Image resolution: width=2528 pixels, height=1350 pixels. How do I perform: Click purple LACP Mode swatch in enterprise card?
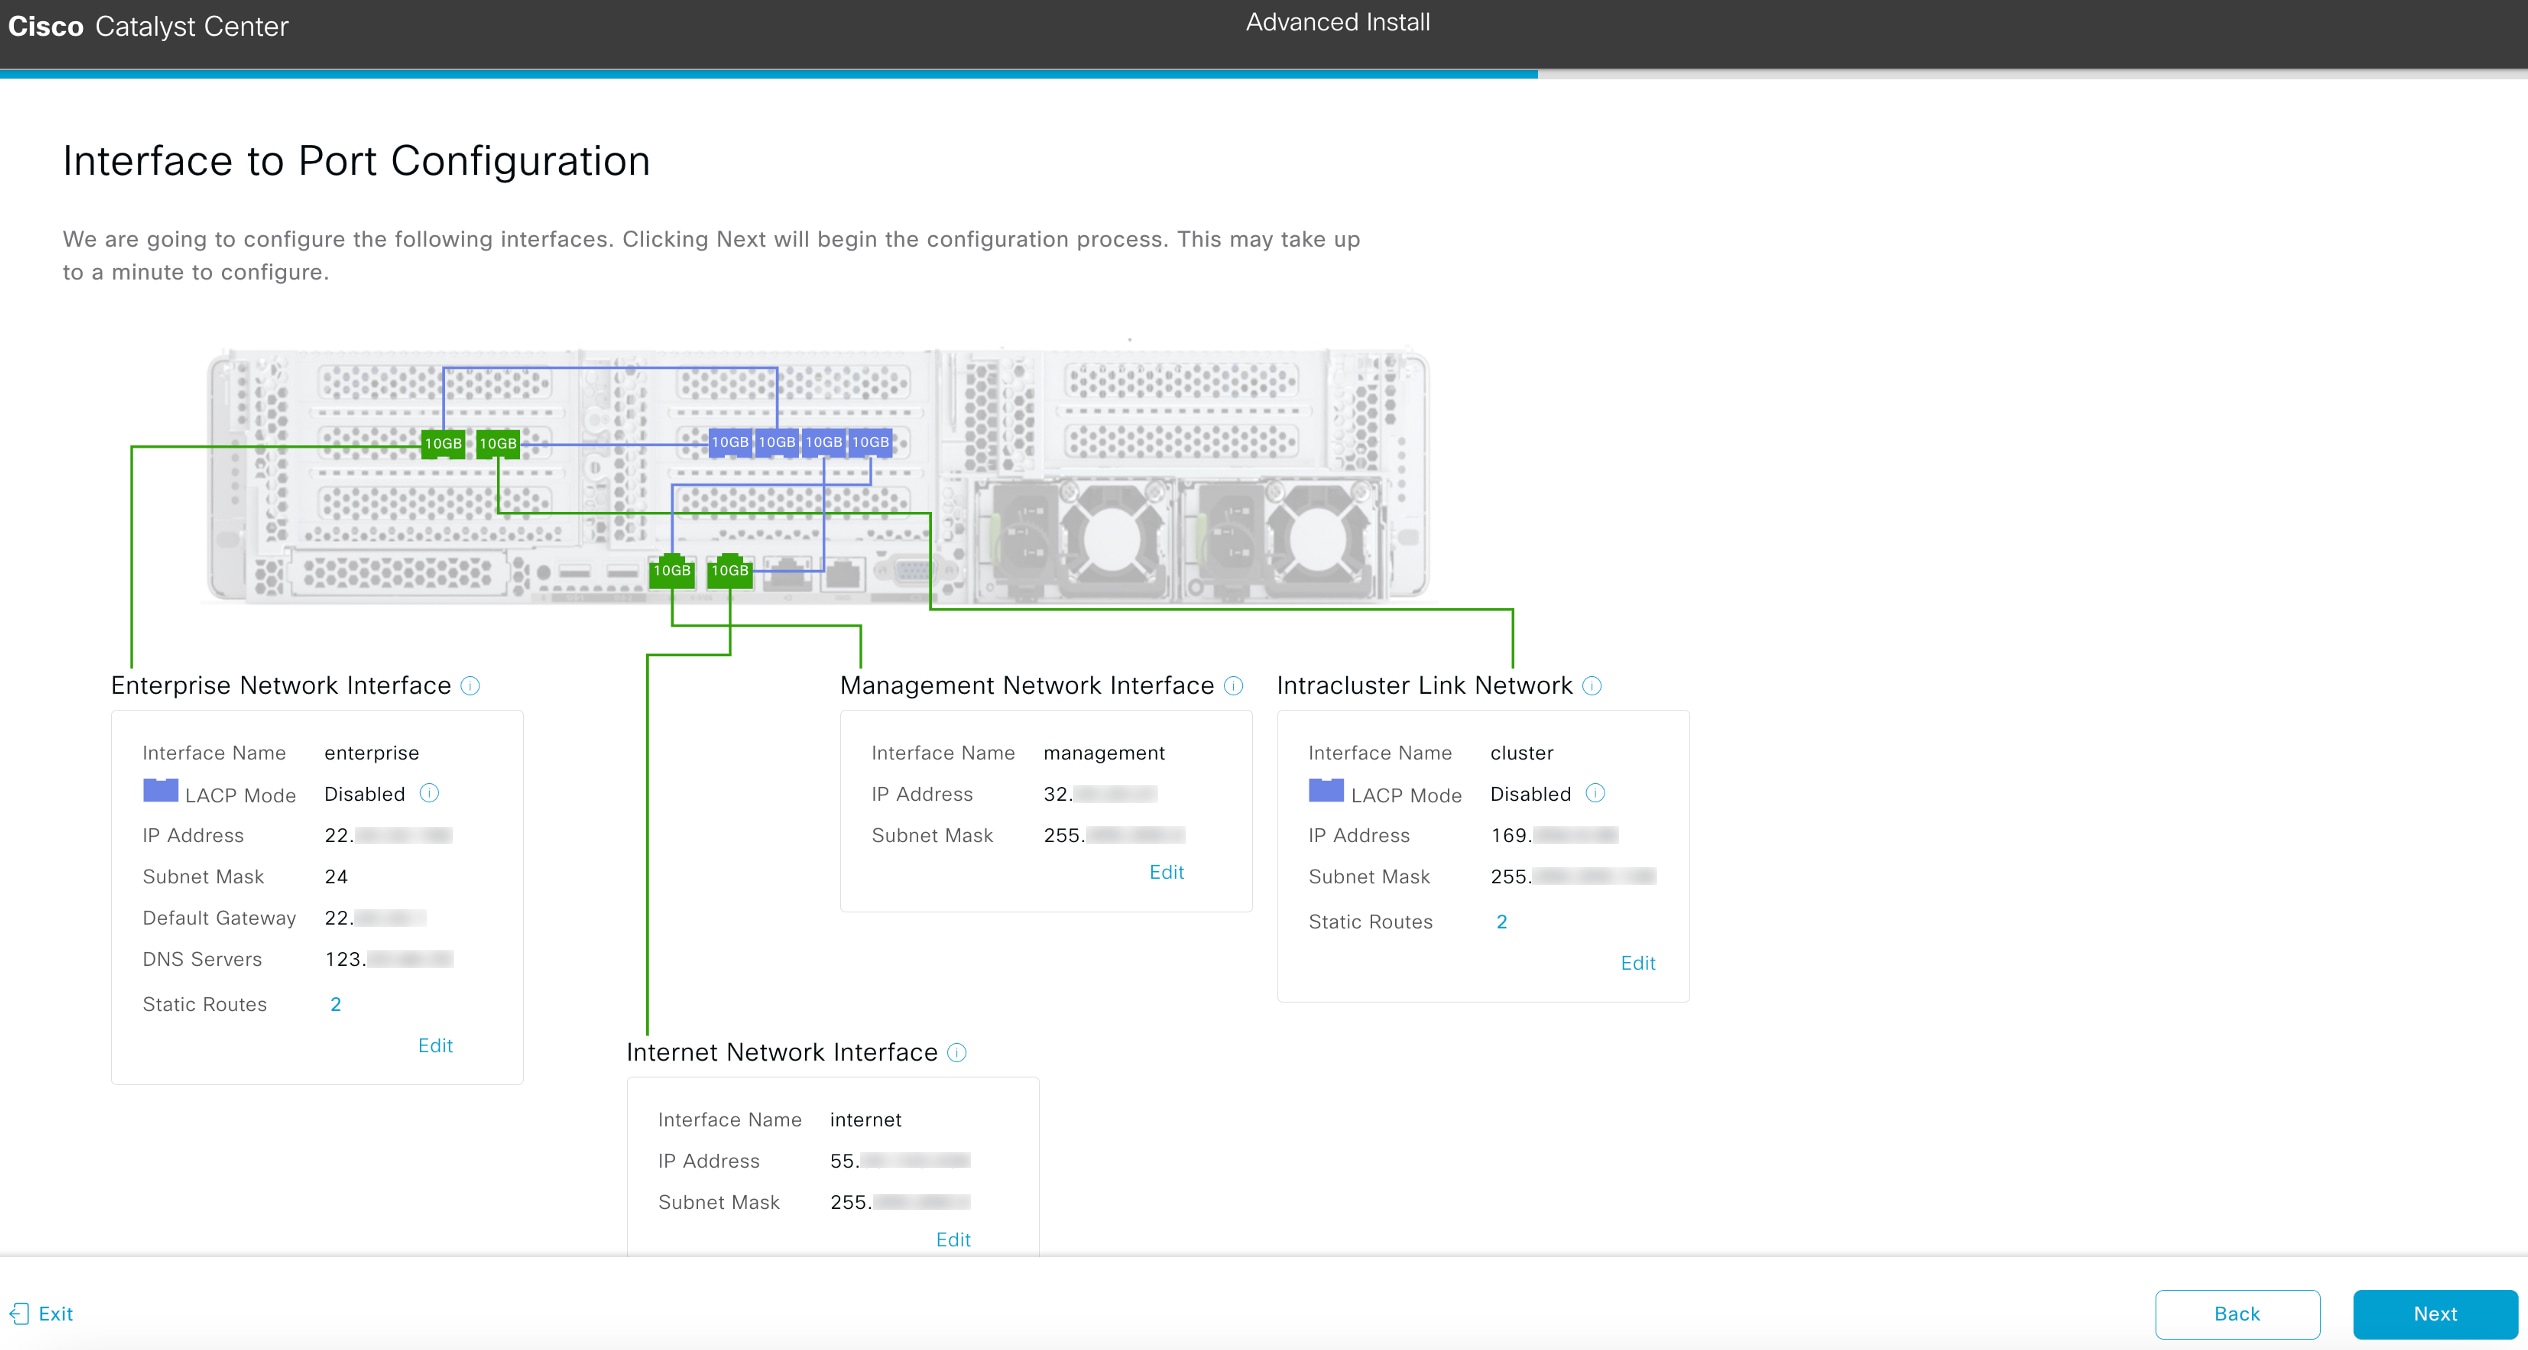(160, 791)
